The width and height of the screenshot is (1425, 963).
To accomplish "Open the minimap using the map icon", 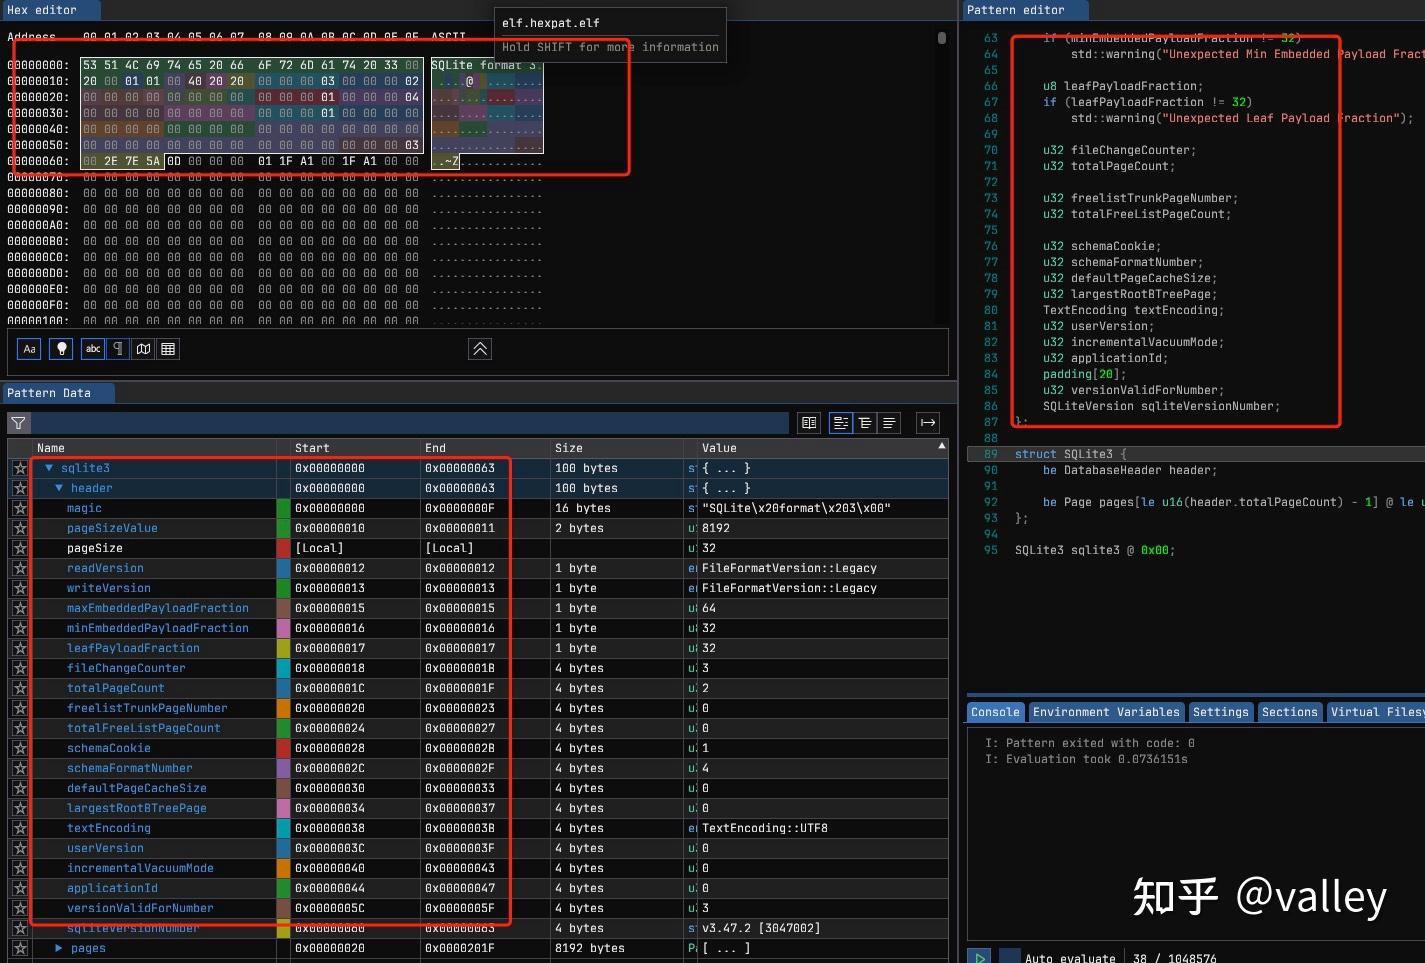I will pyautogui.click(x=143, y=348).
